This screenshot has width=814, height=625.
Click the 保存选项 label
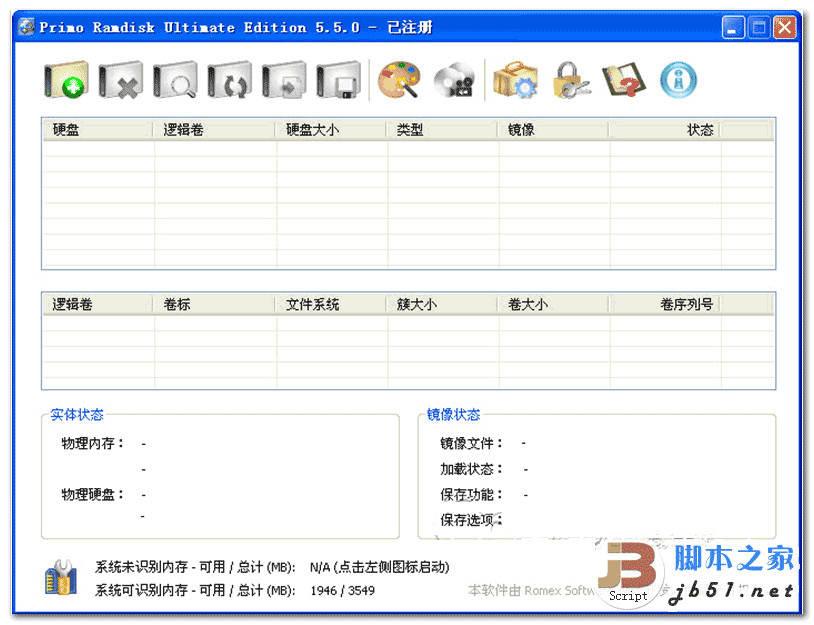point(471,519)
